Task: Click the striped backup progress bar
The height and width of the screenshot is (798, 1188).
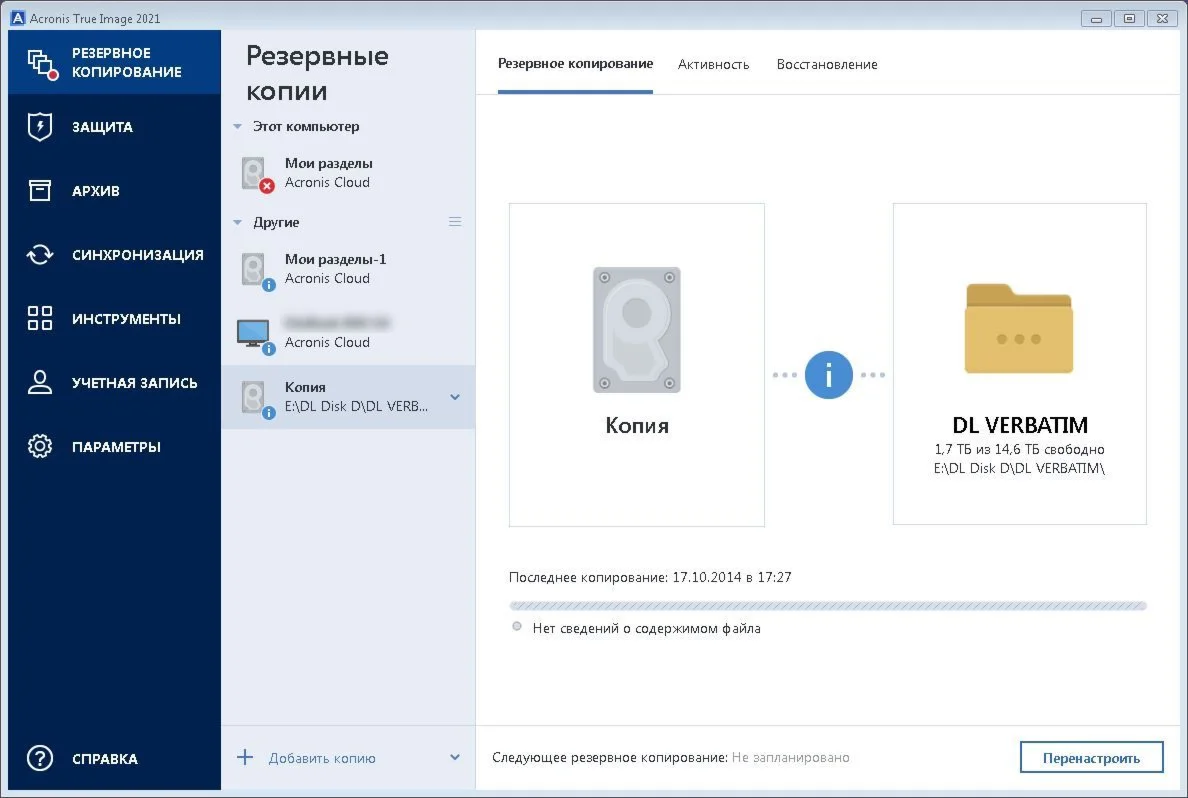Action: point(827,606)
